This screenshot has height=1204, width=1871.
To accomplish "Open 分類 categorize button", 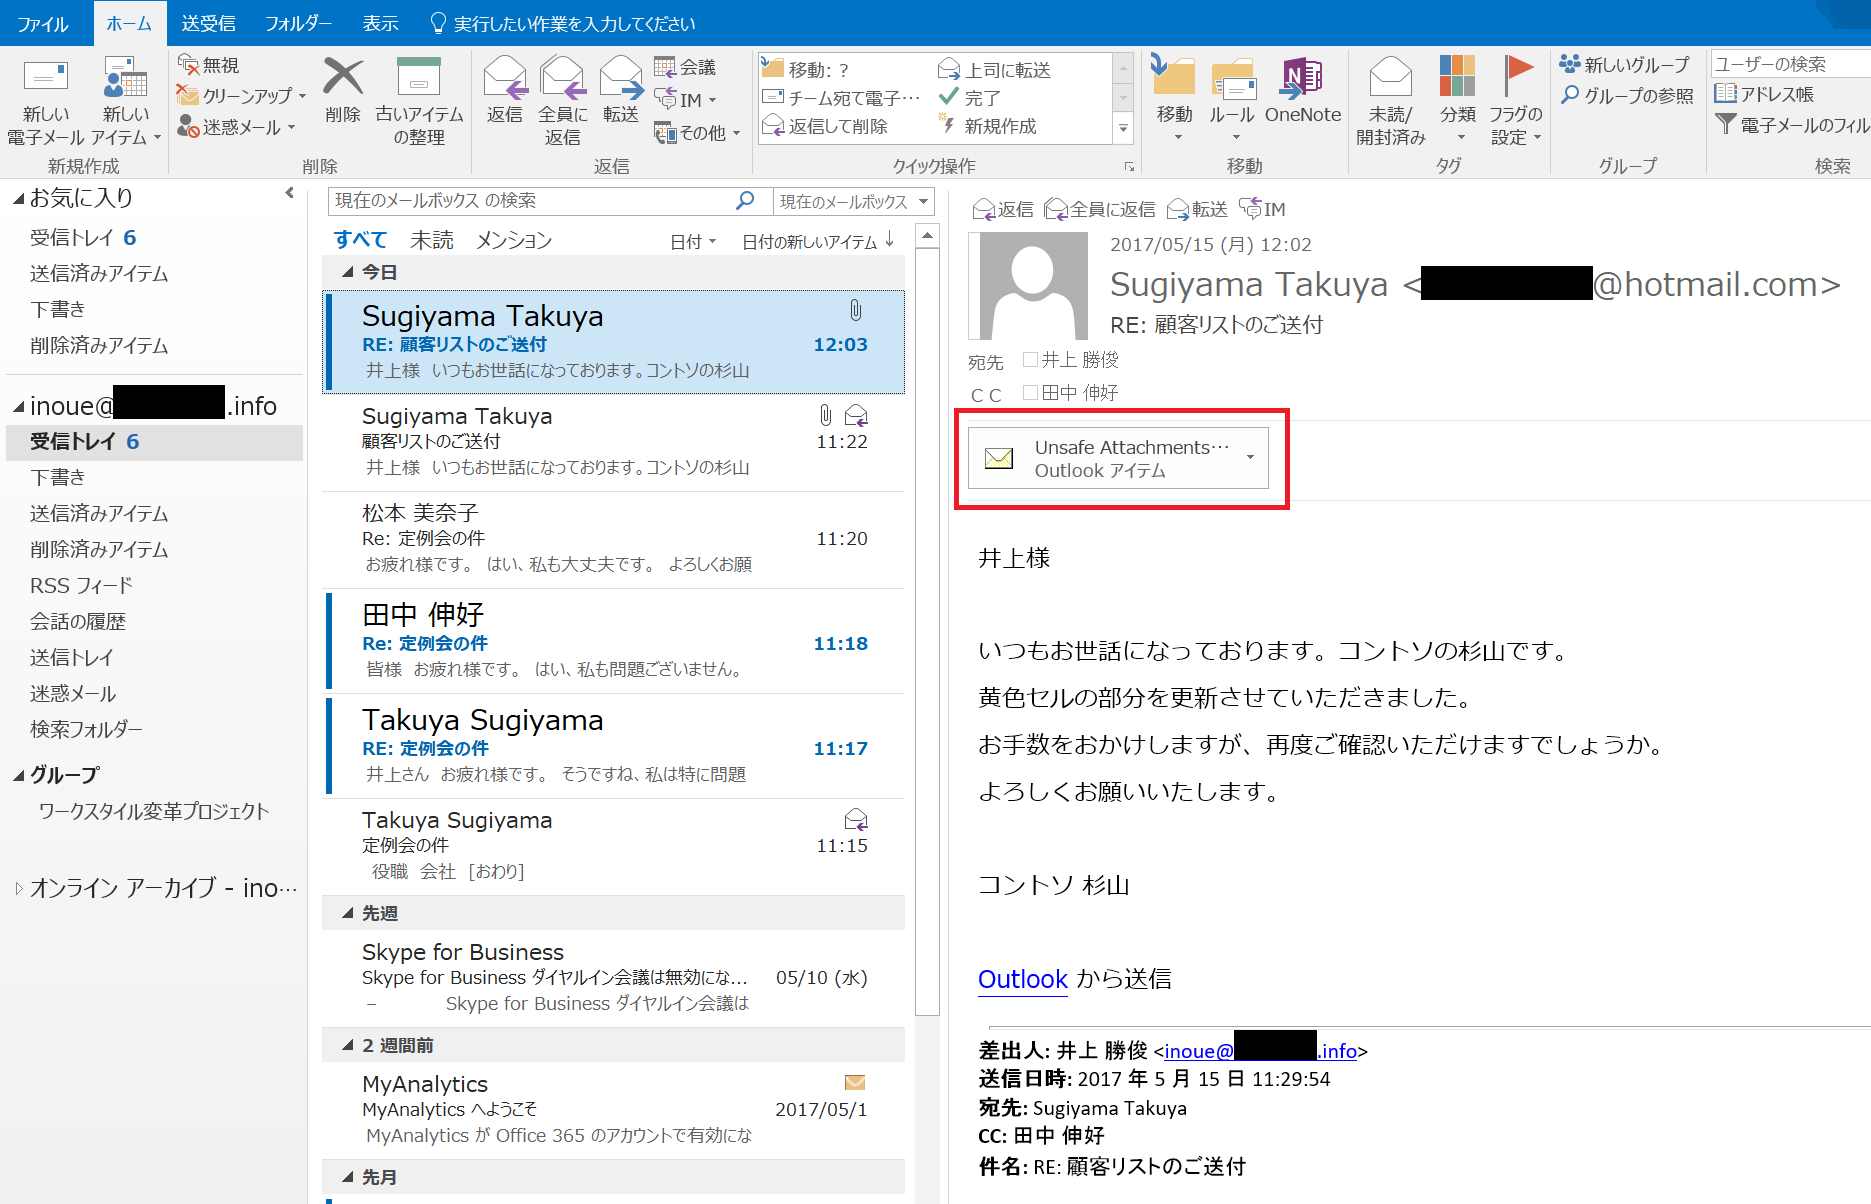I will [x=1457, y=98].
